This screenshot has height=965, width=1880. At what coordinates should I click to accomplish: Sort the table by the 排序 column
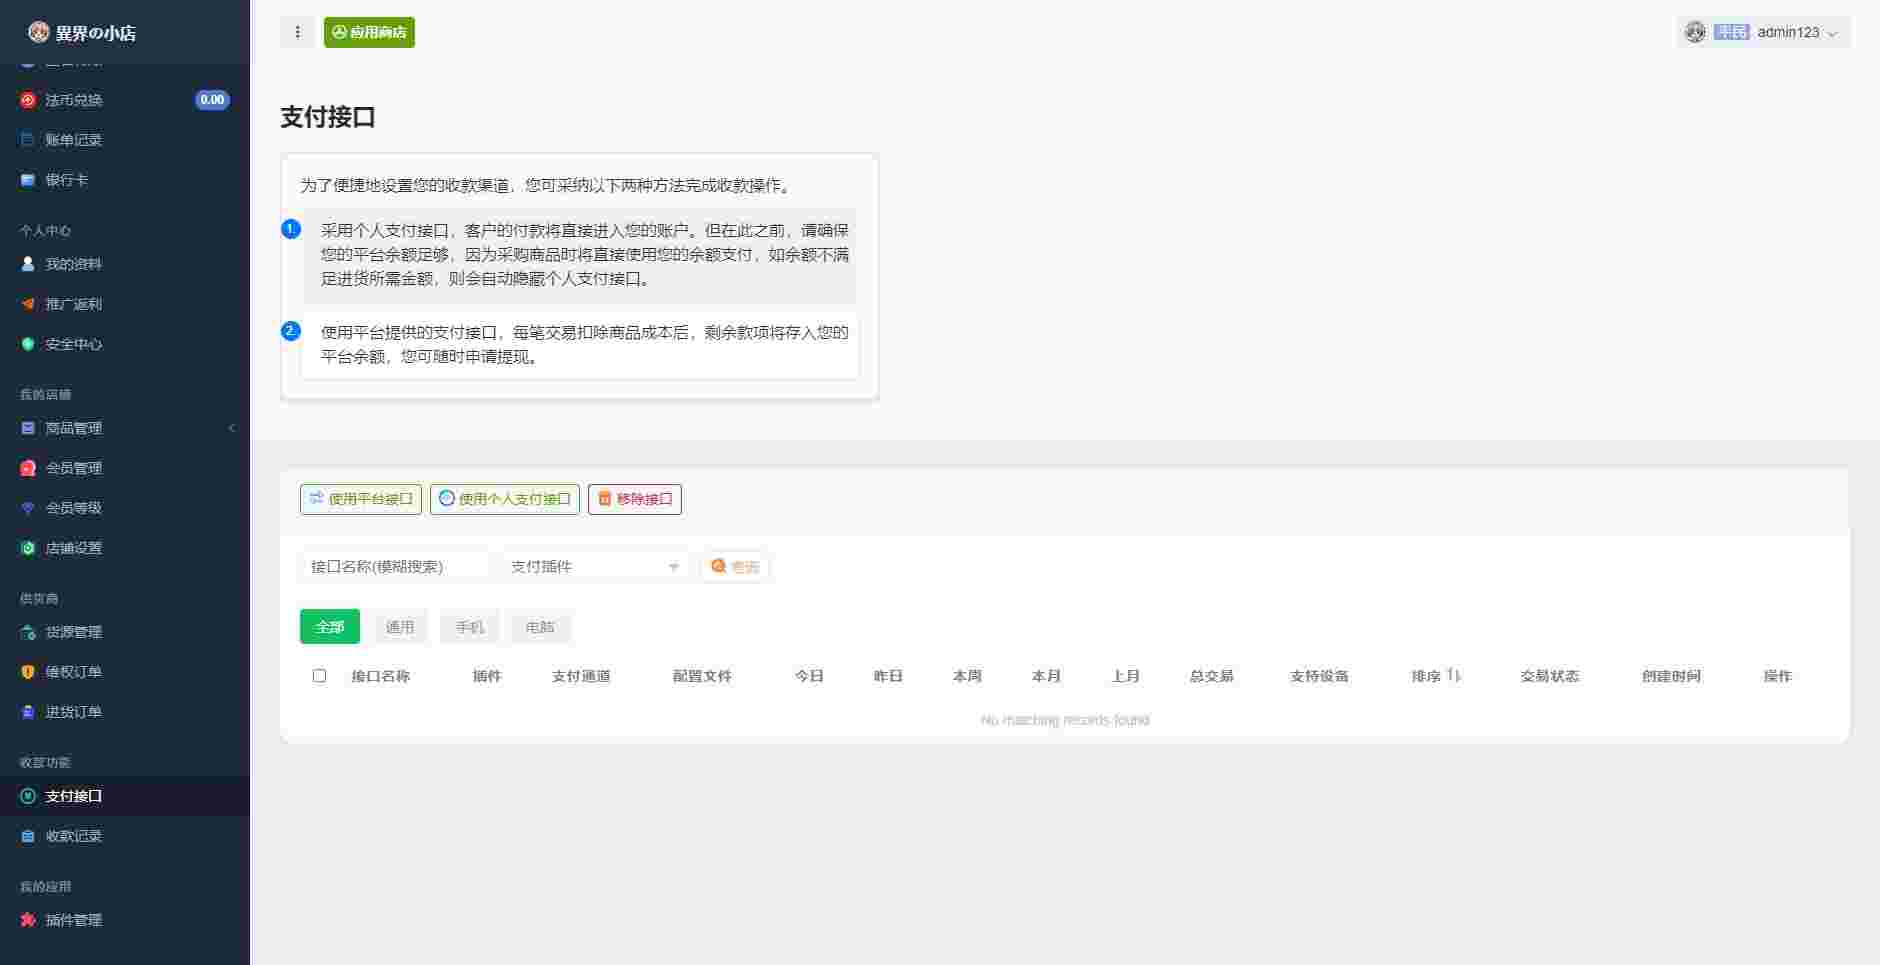click(1436, 676)
